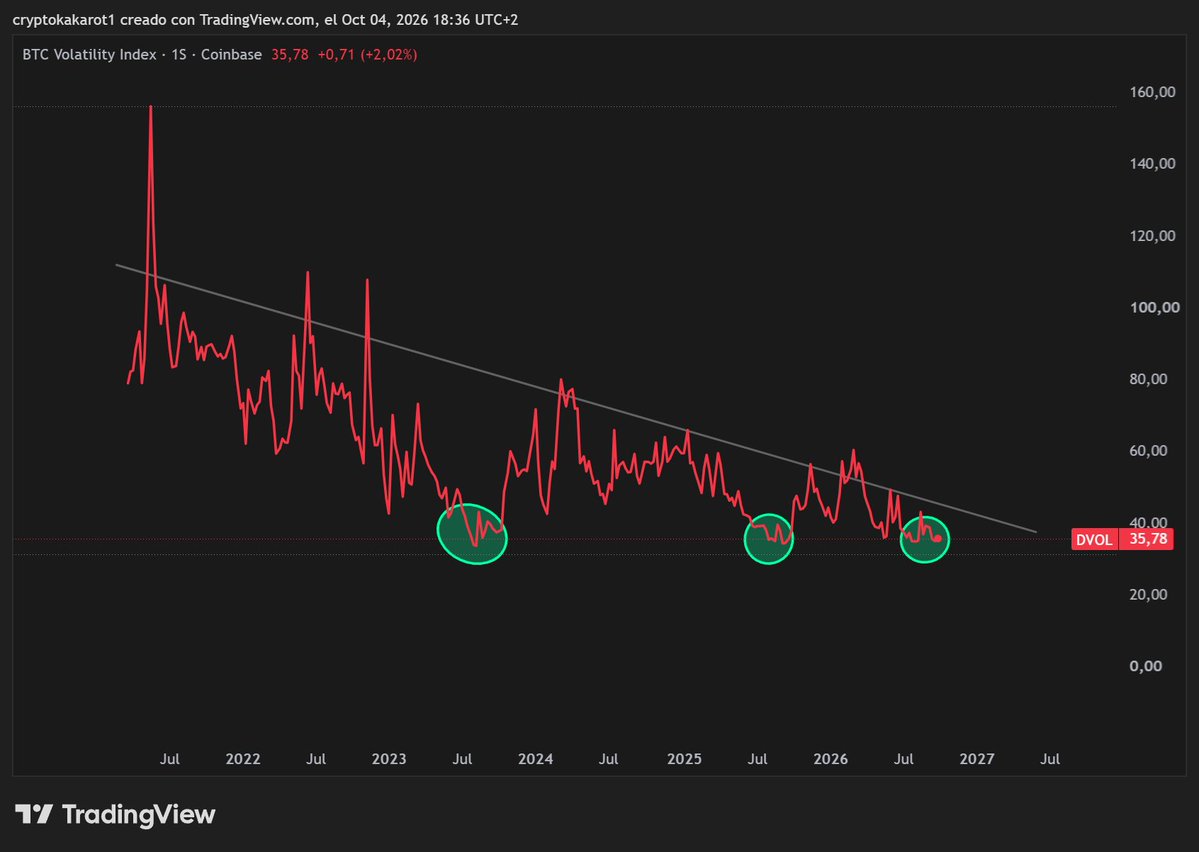
Task: Click the change value +0,71 (+2,02%)
Action: 368,54
